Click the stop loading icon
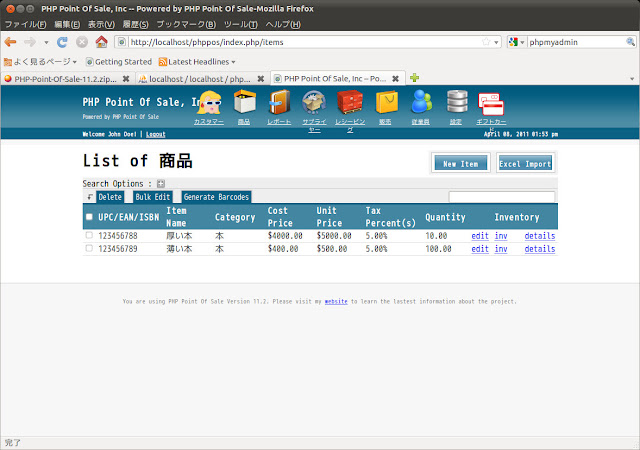The image size is (640, 450). pyautogui.click(x=82, y=42)
